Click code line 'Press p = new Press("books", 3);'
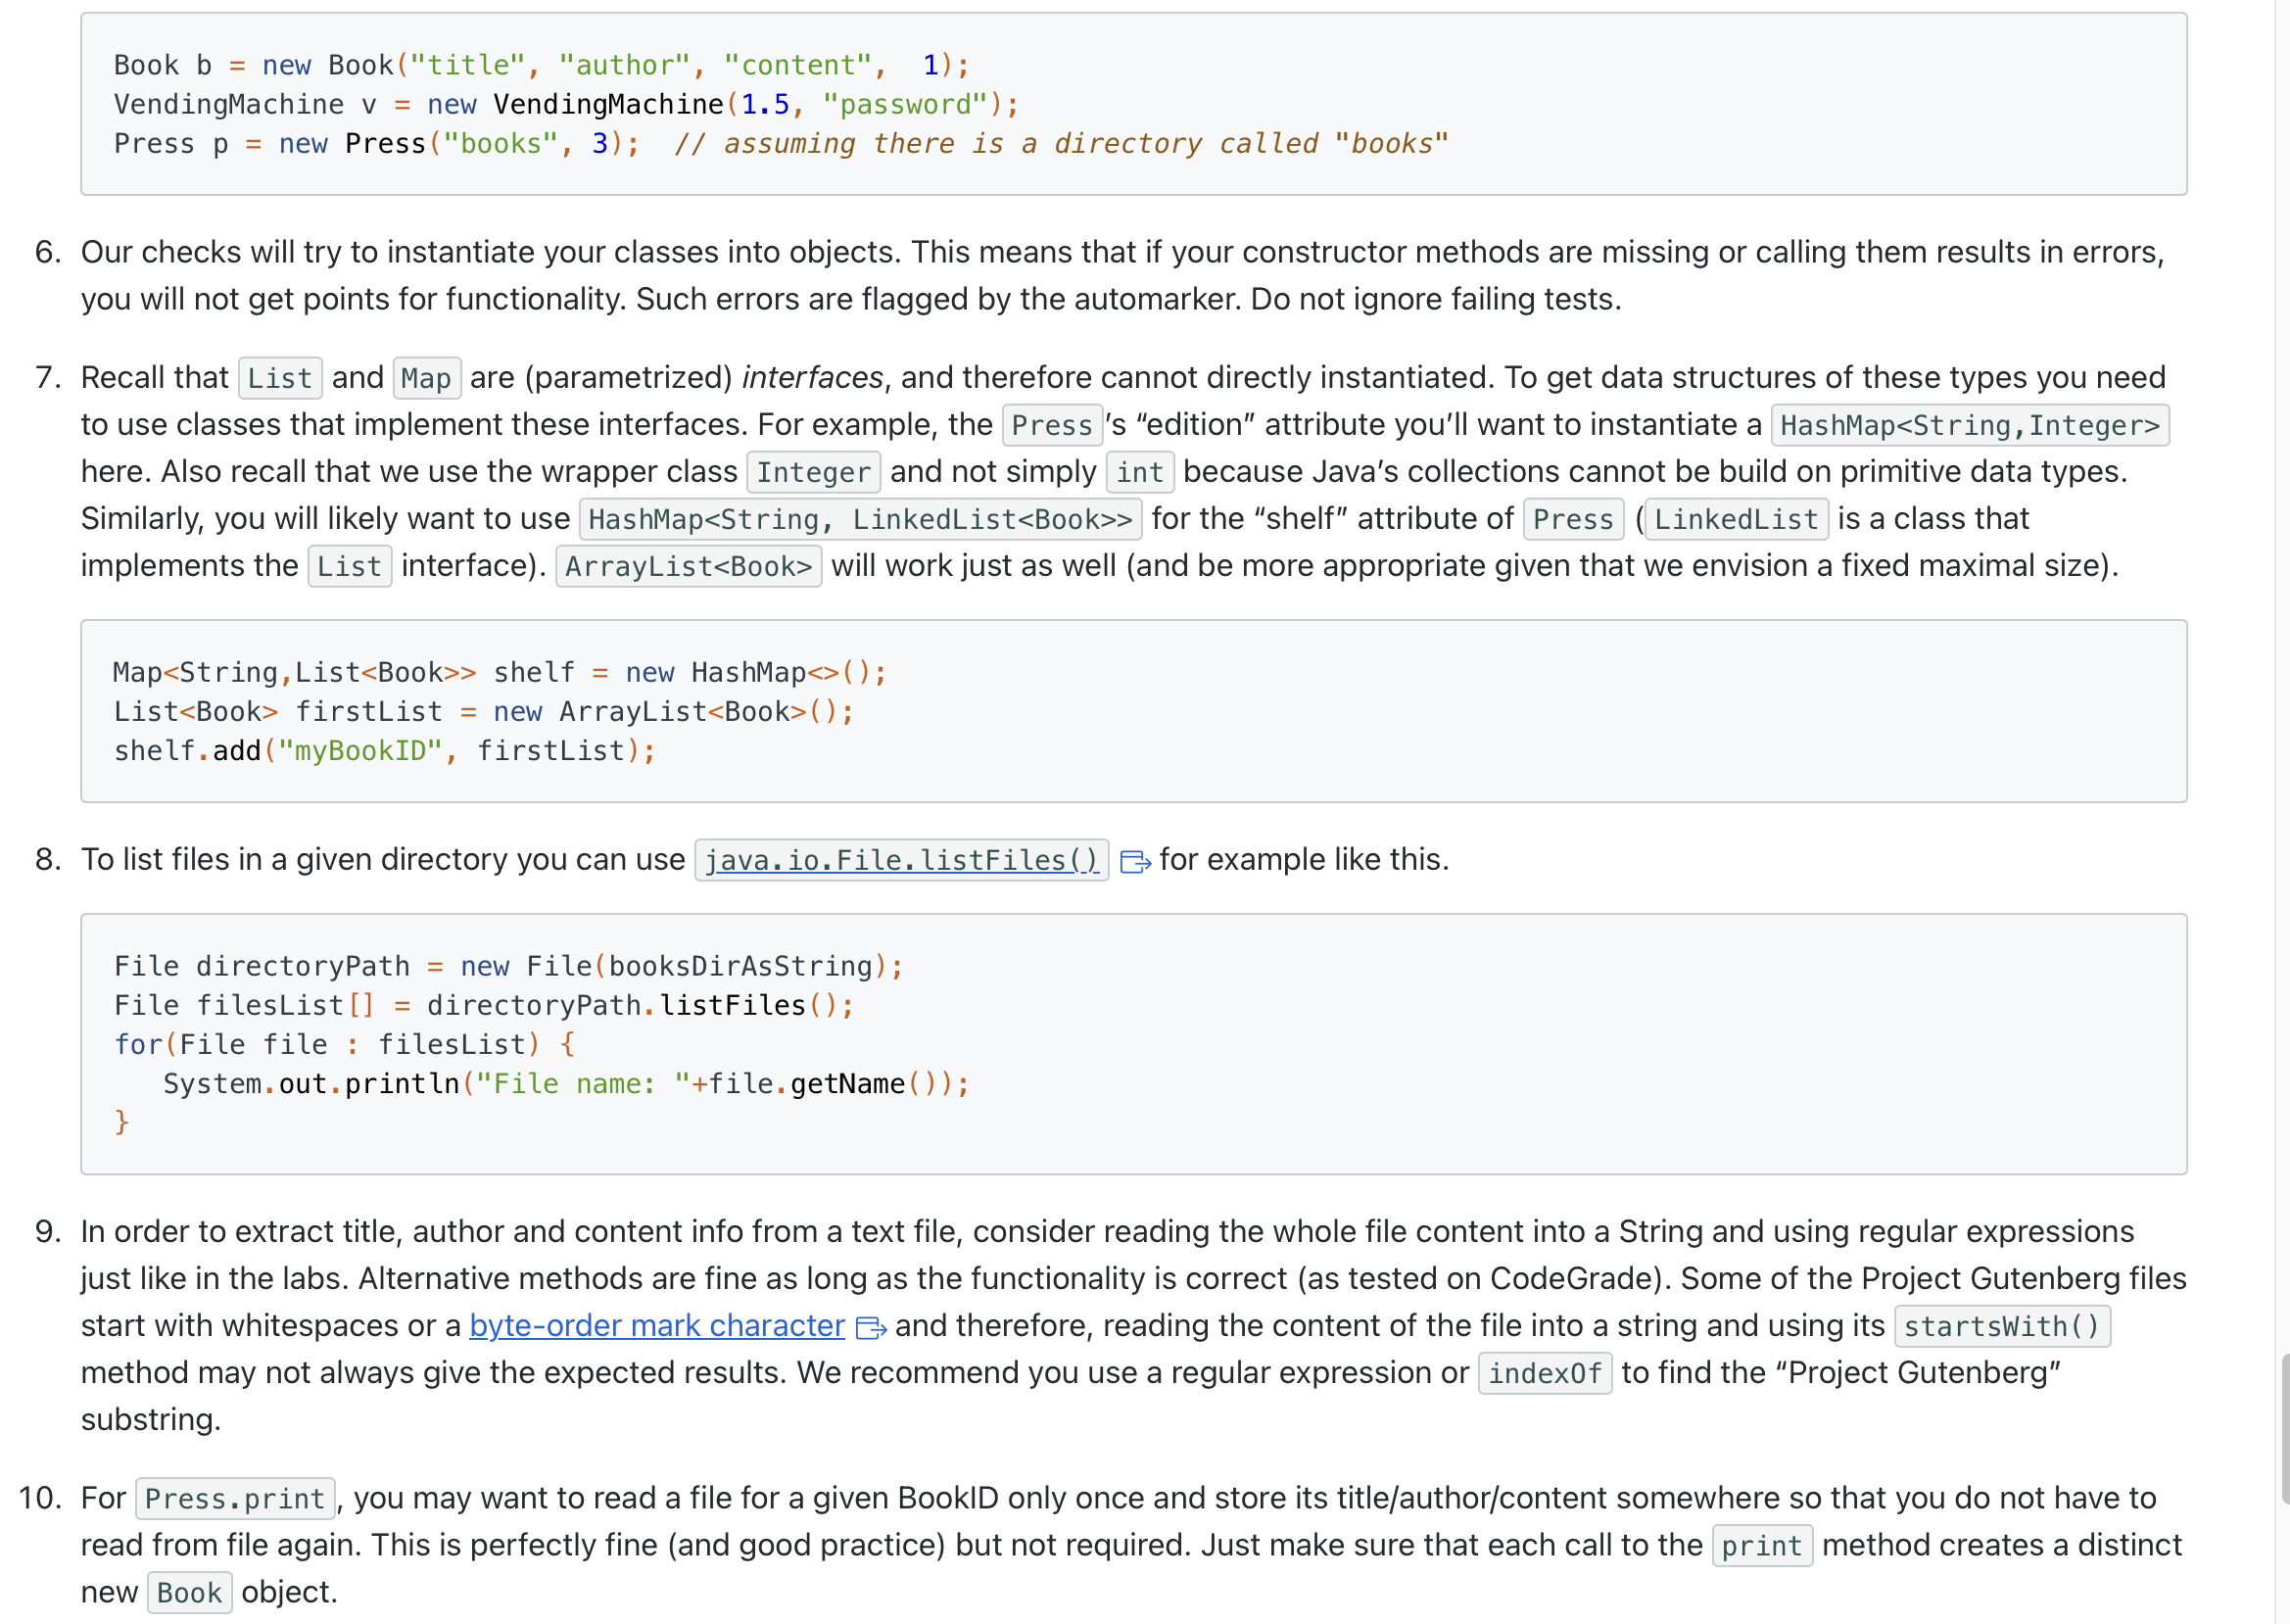Viewport: 2290px width, 1624px height. click(x=376, y=143)
